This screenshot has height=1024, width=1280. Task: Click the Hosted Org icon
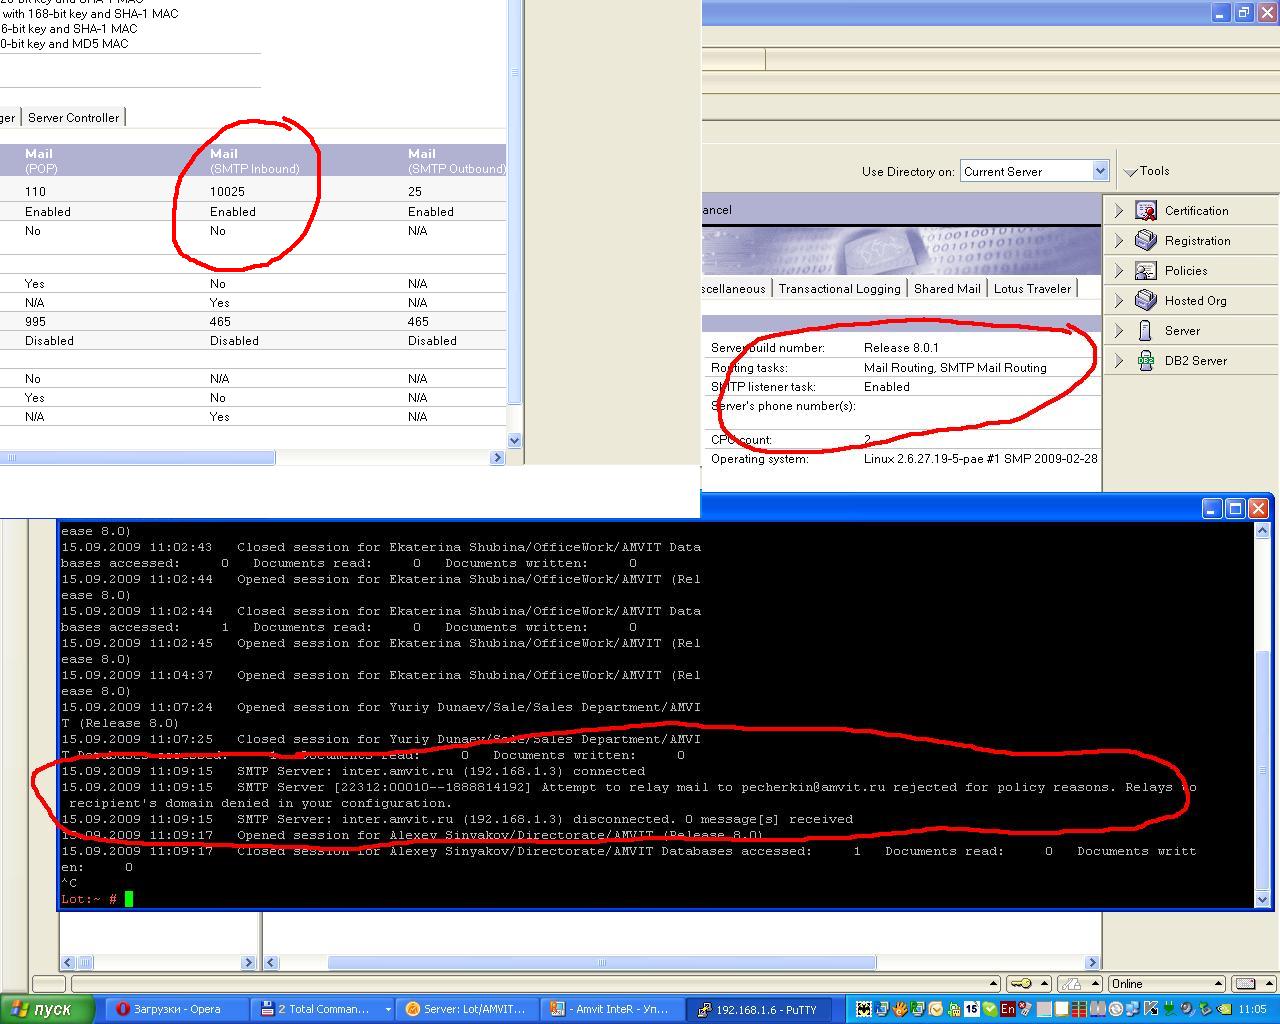coord(1146,301)
